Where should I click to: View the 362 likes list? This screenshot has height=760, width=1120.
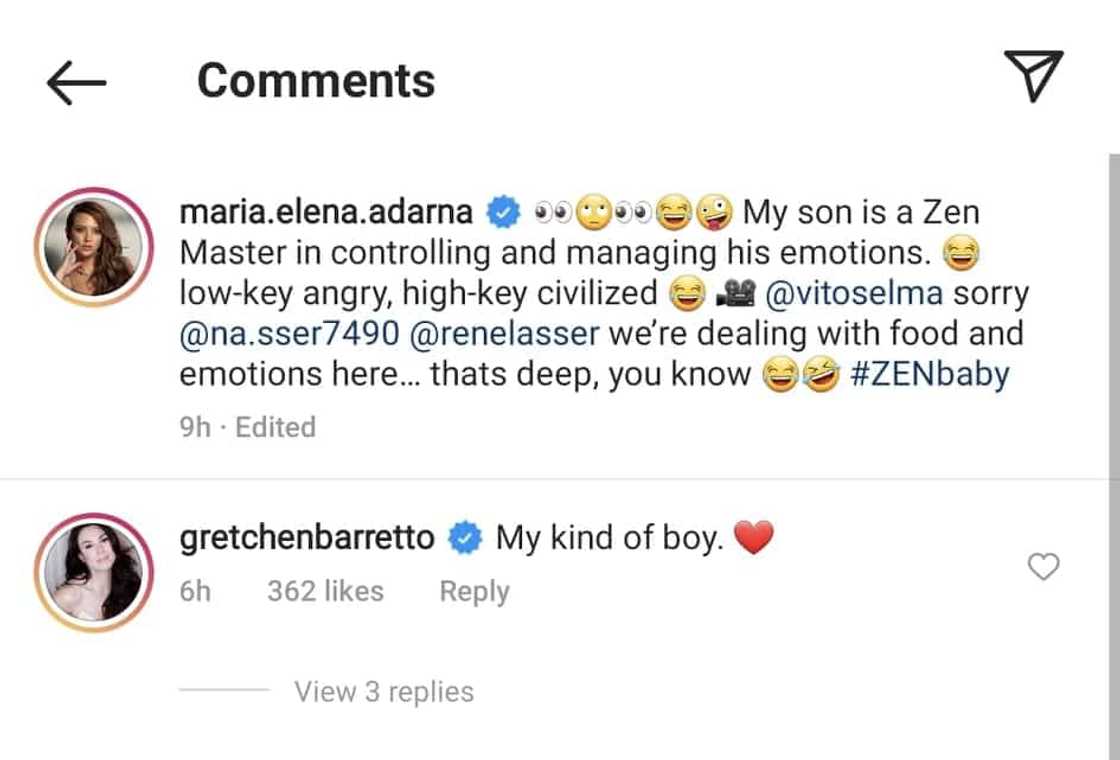[x=325, y=591]
